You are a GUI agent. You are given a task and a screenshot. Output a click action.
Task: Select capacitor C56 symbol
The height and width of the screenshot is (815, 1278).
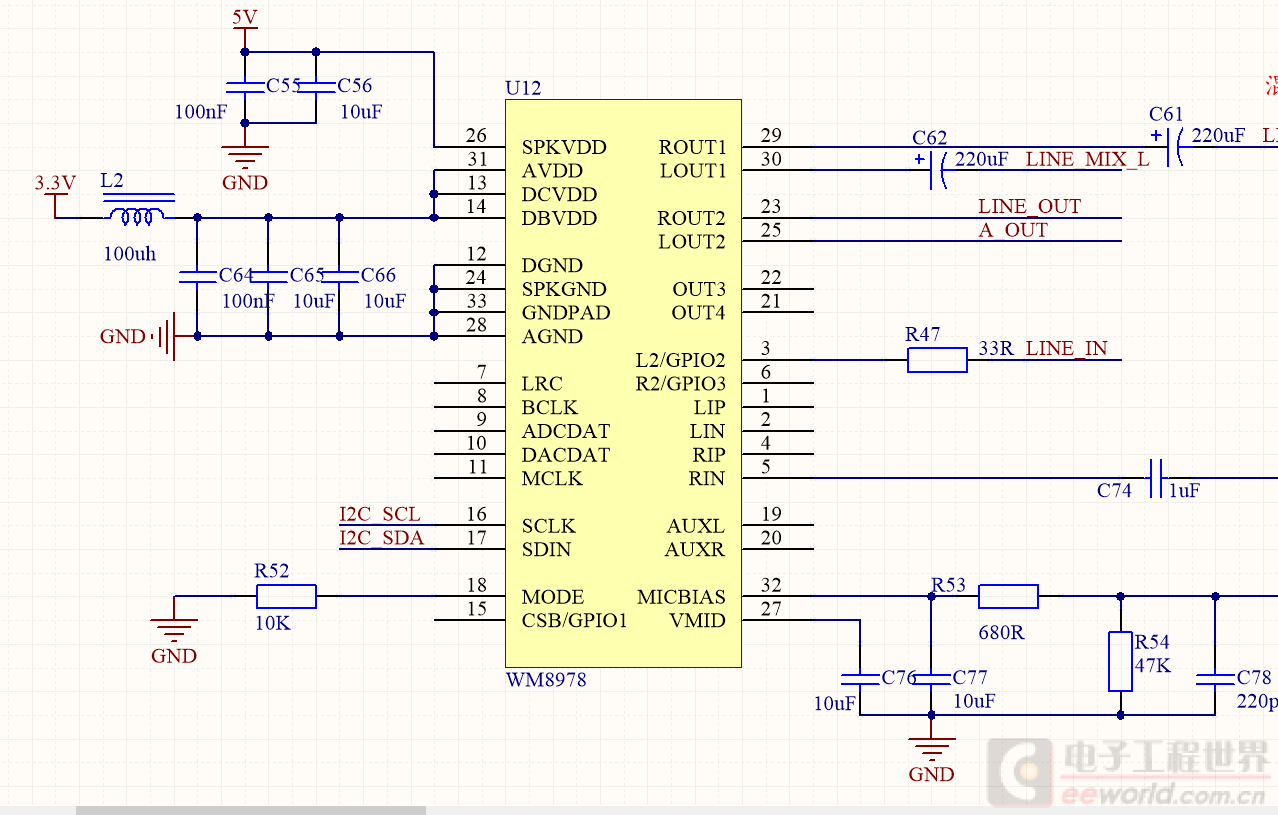coord(316,87)
